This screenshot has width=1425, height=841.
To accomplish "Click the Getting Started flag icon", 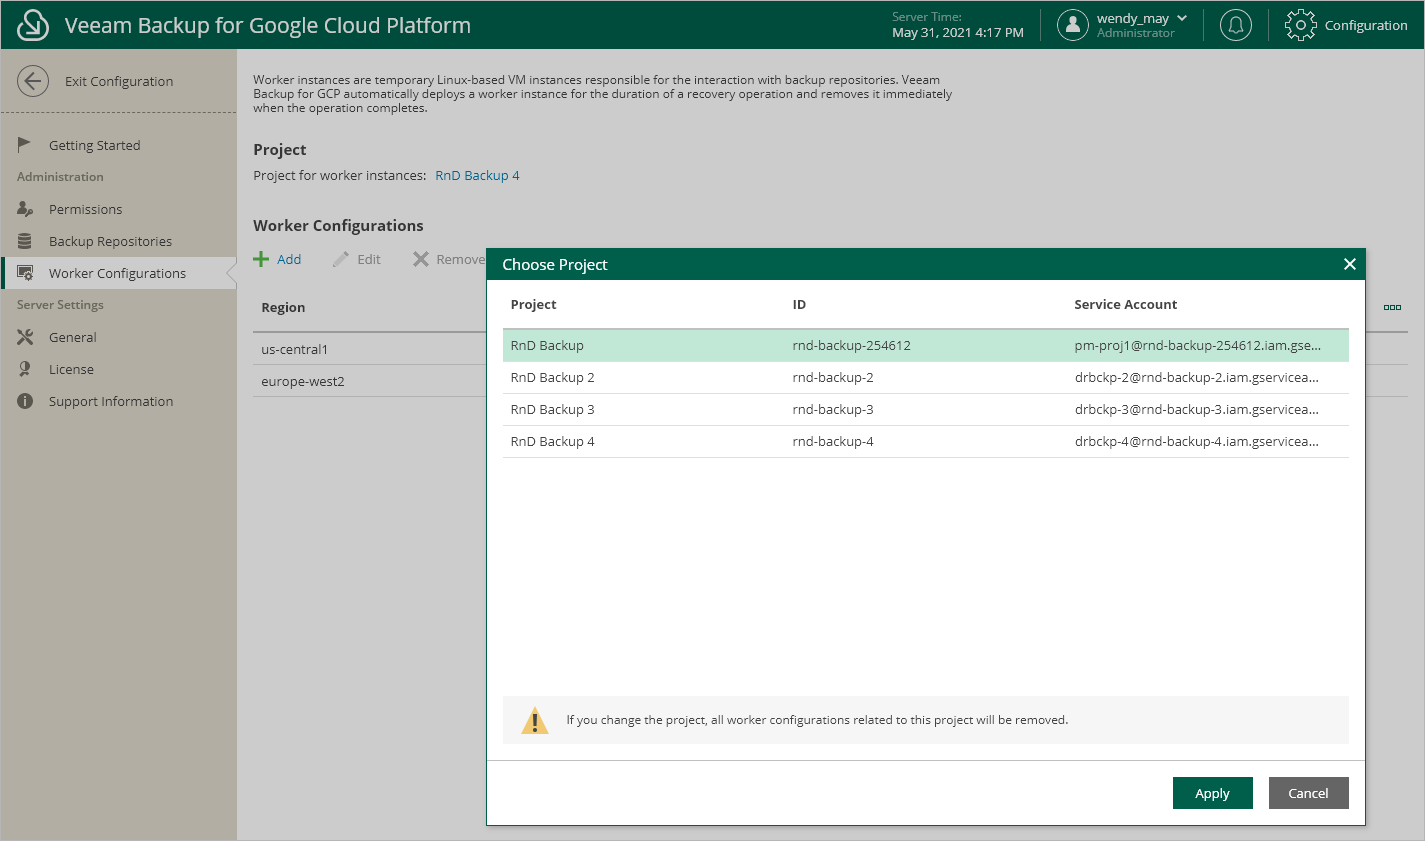I will coord(25,145).
